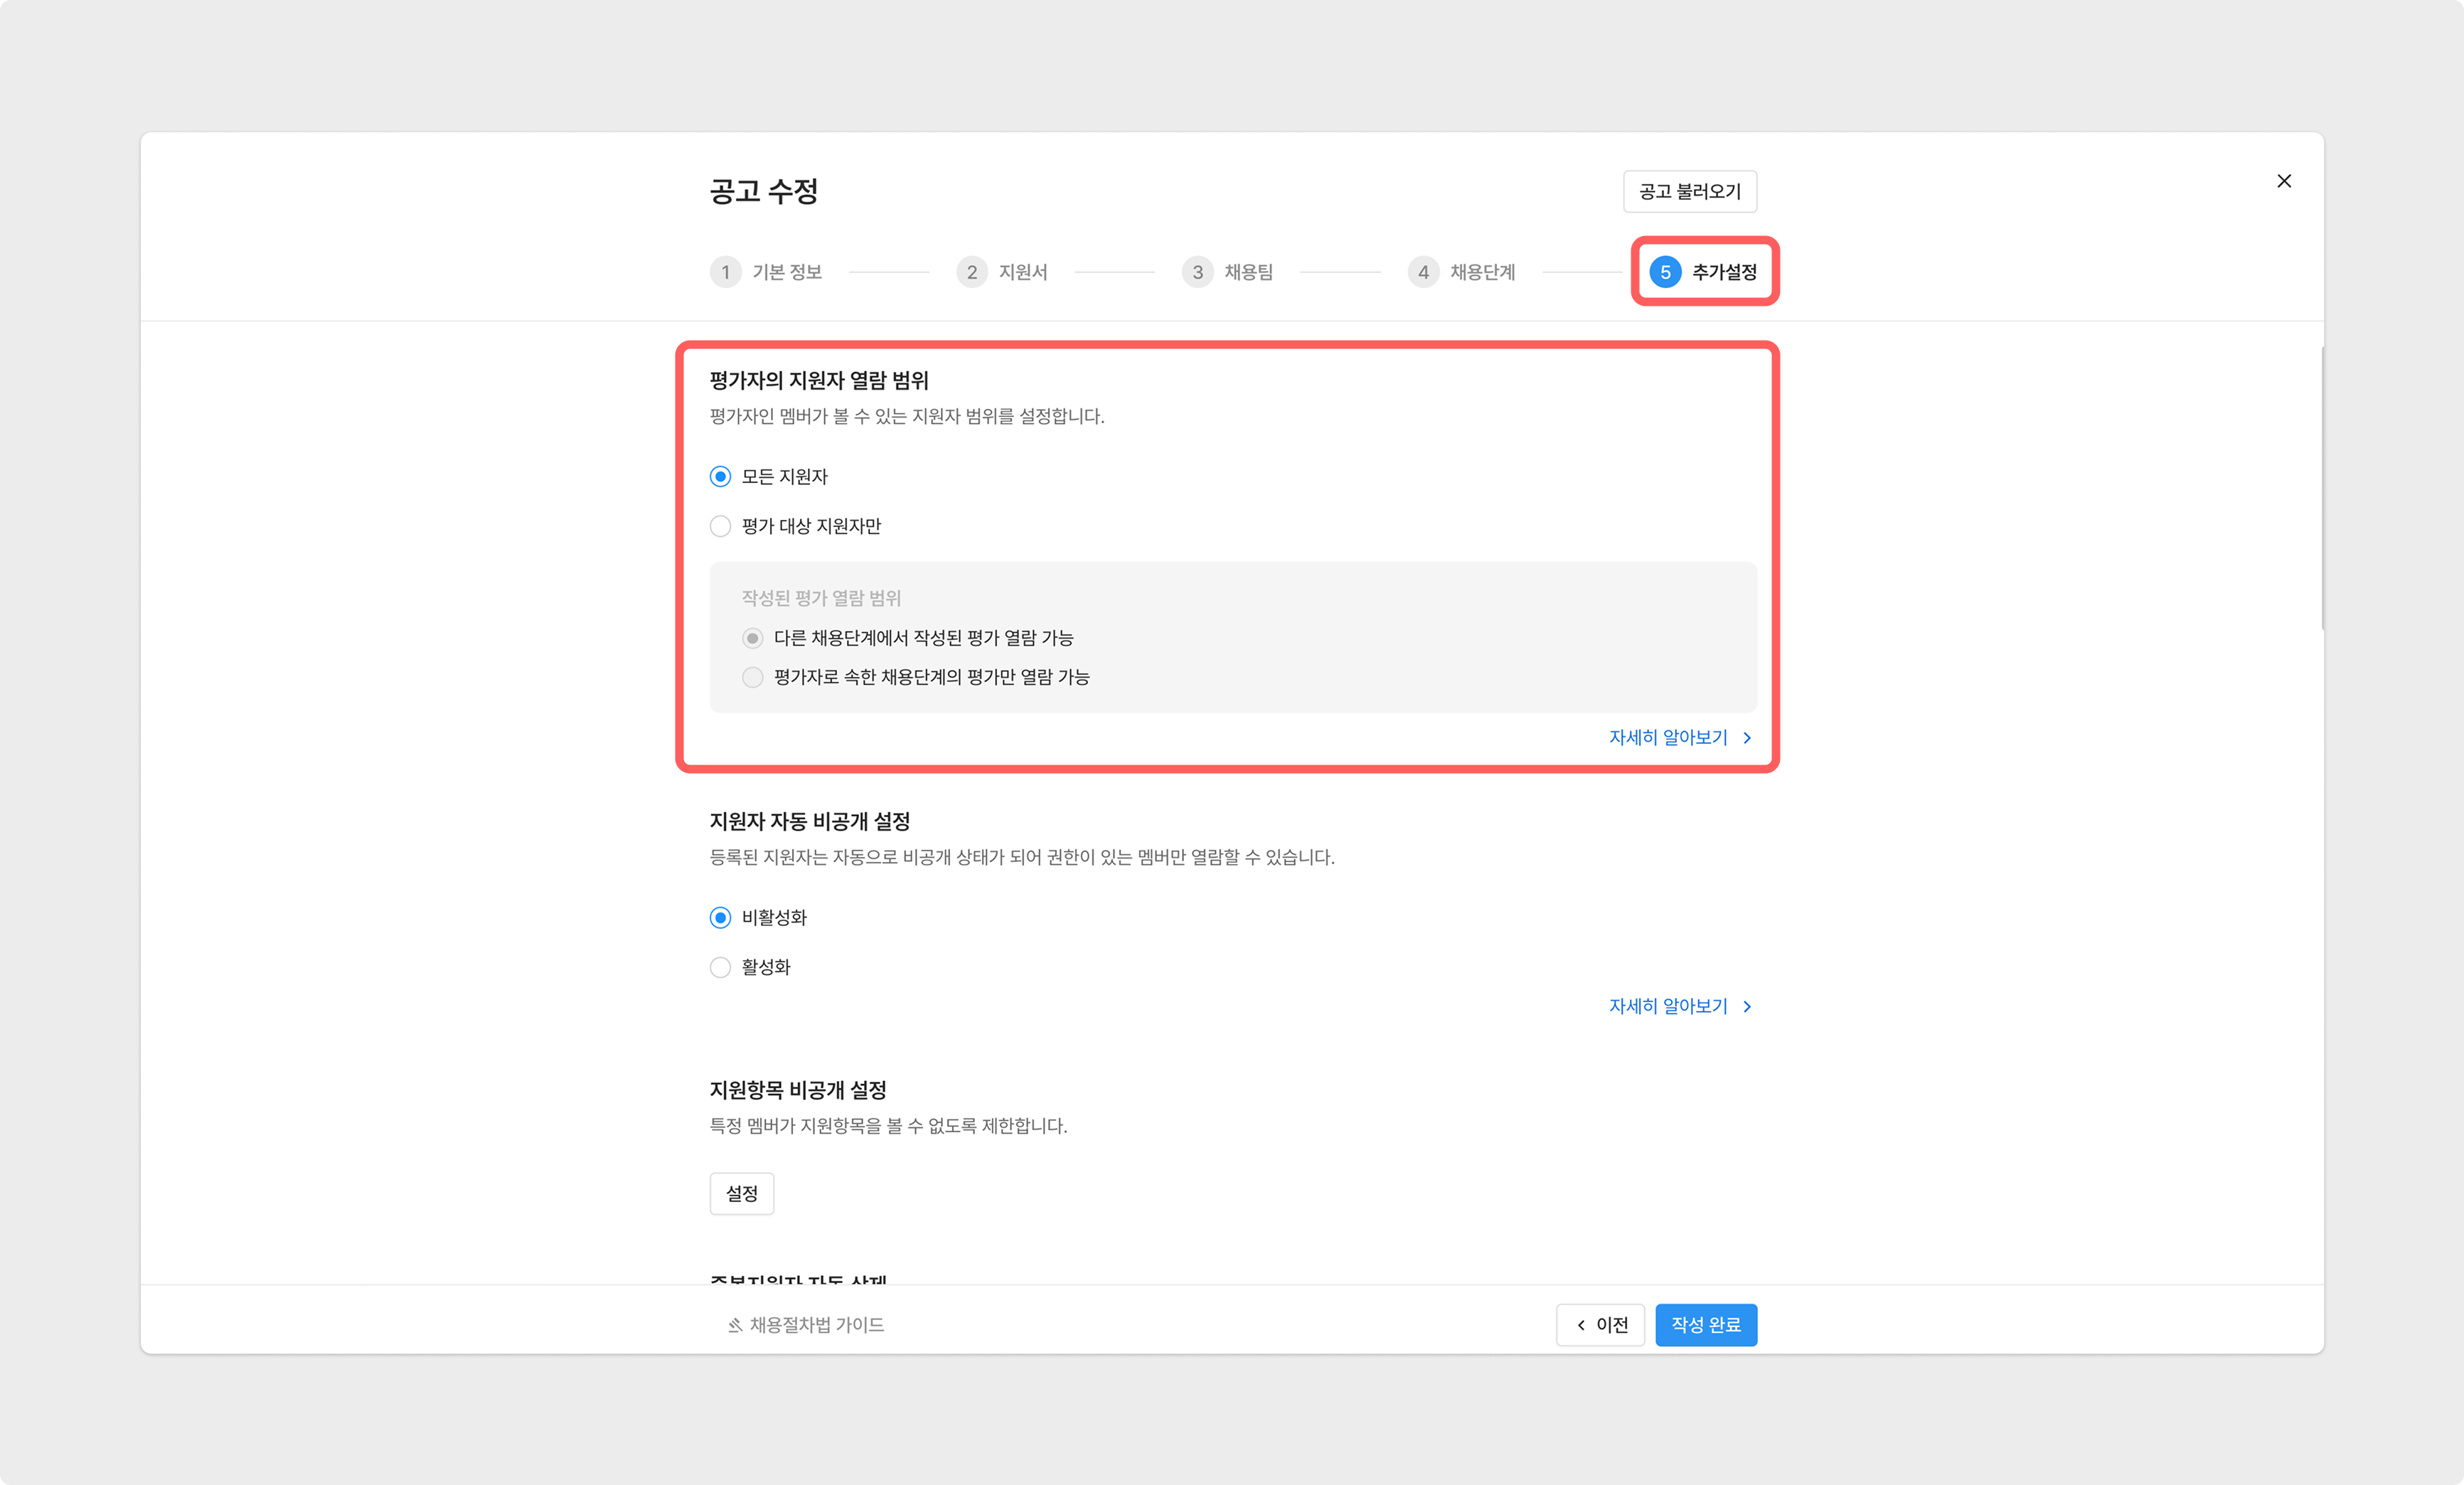Open 자세히 알아보기 under 열람 범위 section
This screenshot has height=1485, width=2464.
1679,738
